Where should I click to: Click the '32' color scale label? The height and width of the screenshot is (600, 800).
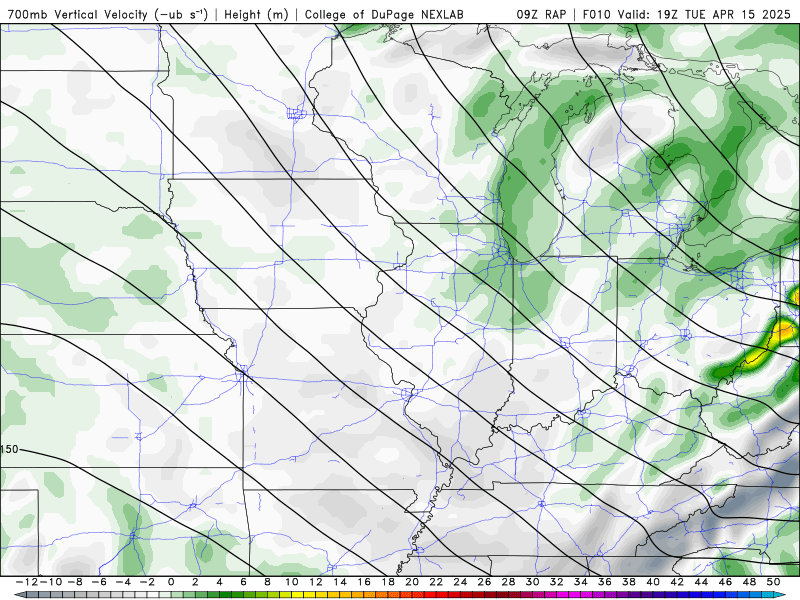pyautogui.click(x=557, y=582)
